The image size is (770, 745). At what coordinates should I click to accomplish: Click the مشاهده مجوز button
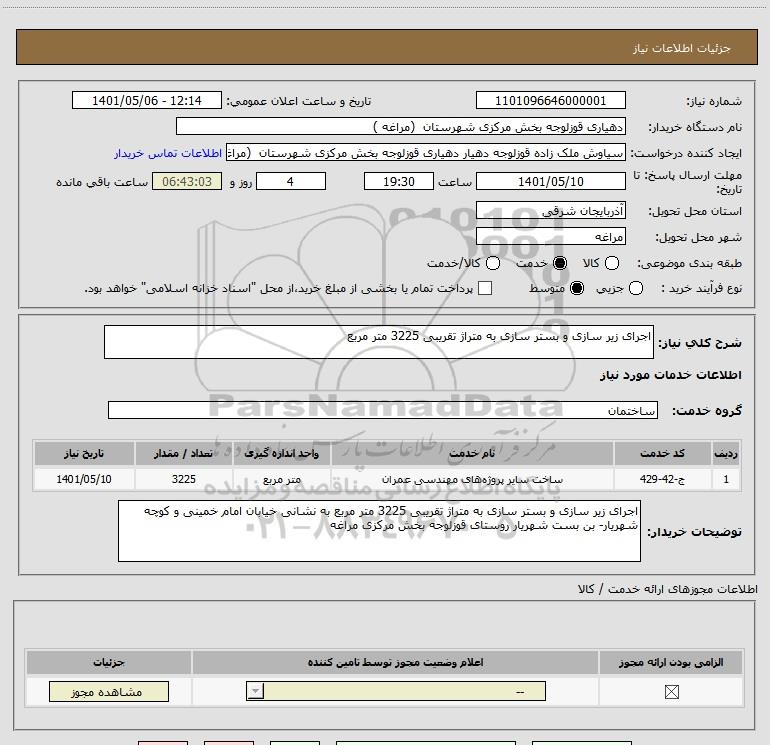point(109,691)
